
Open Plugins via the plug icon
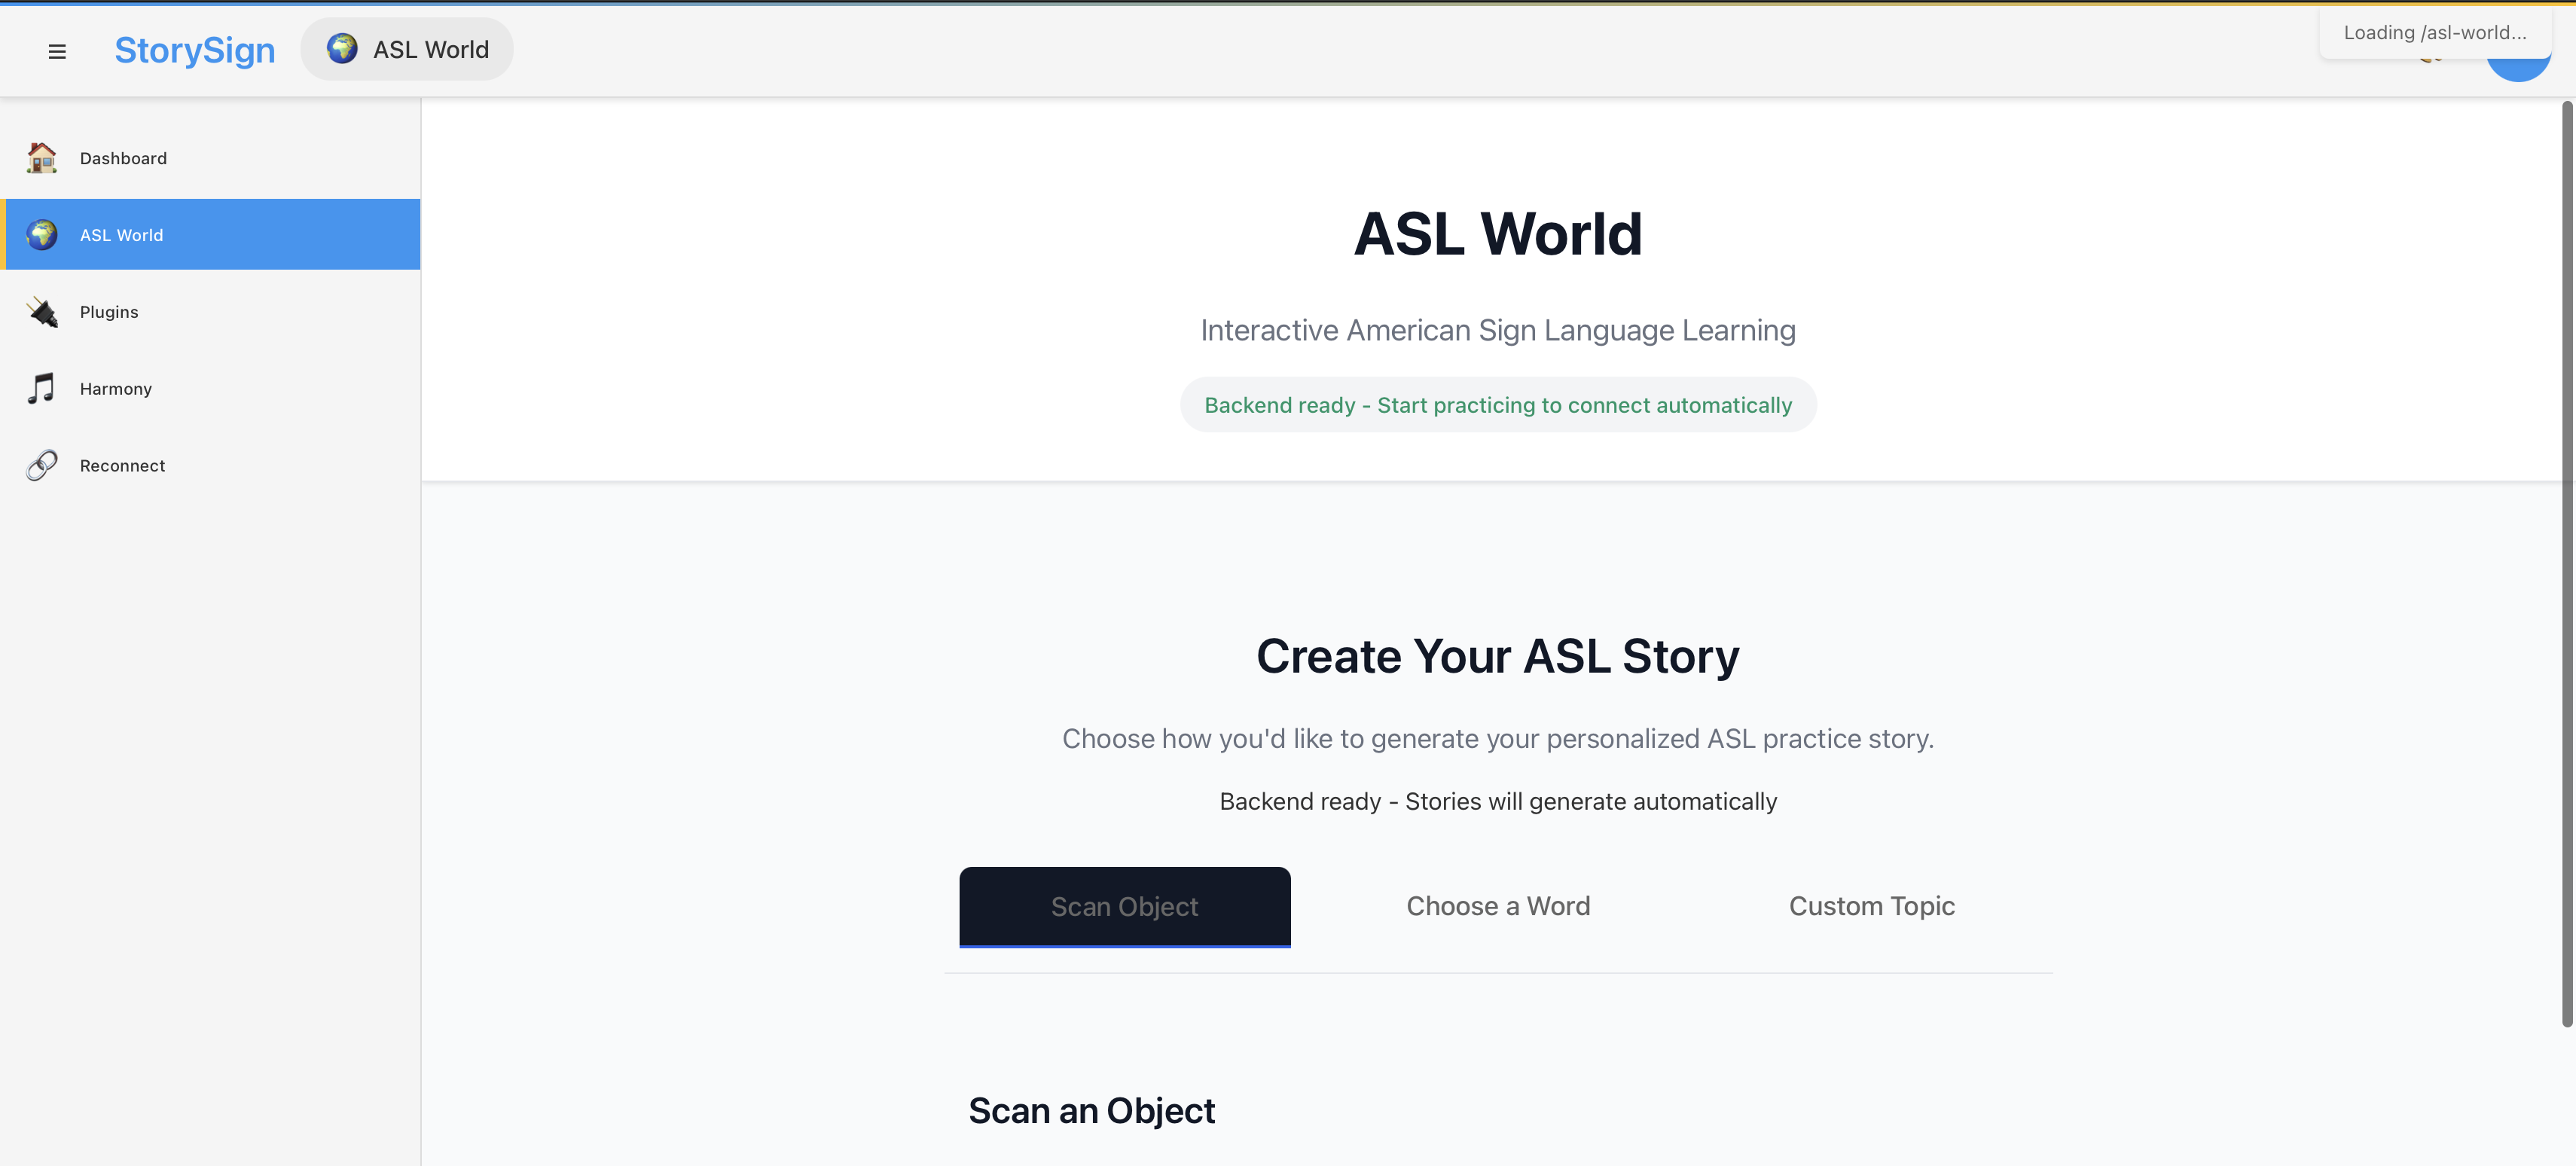tap(41, 311)
